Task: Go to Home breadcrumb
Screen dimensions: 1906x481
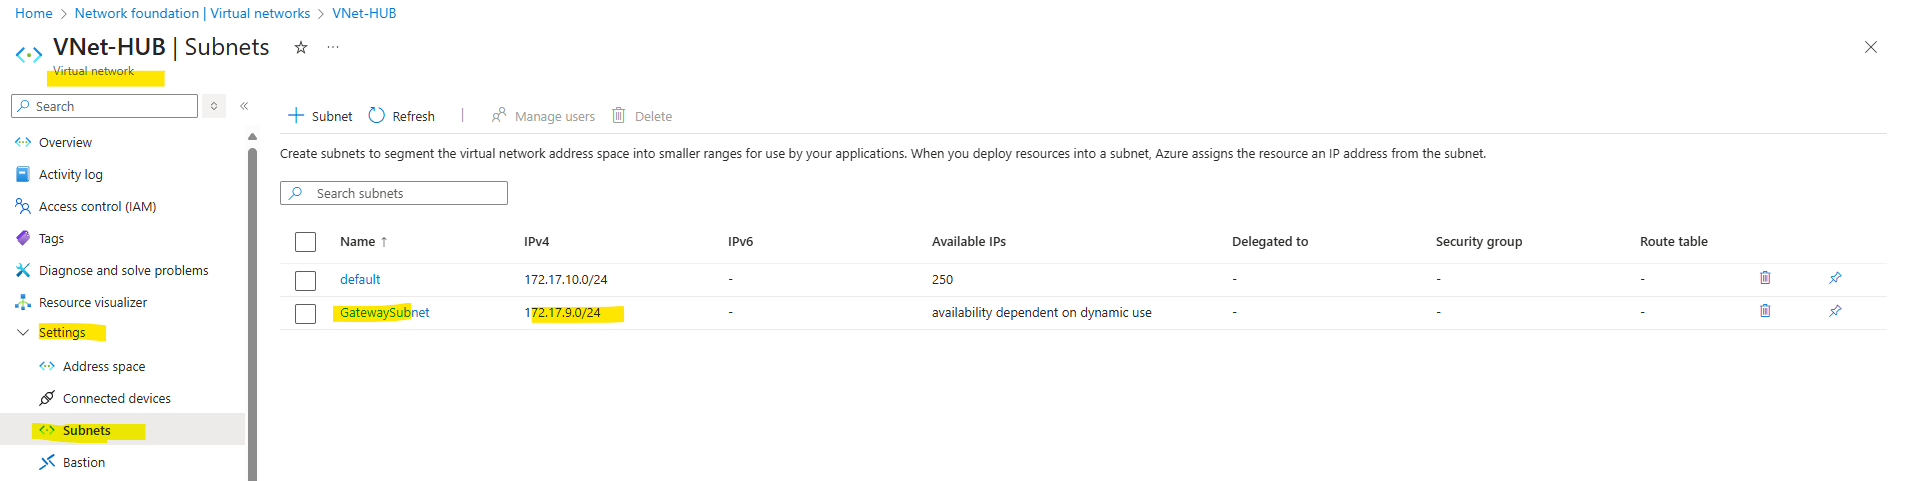Action: pyautogui.click(x=34, y=13)
